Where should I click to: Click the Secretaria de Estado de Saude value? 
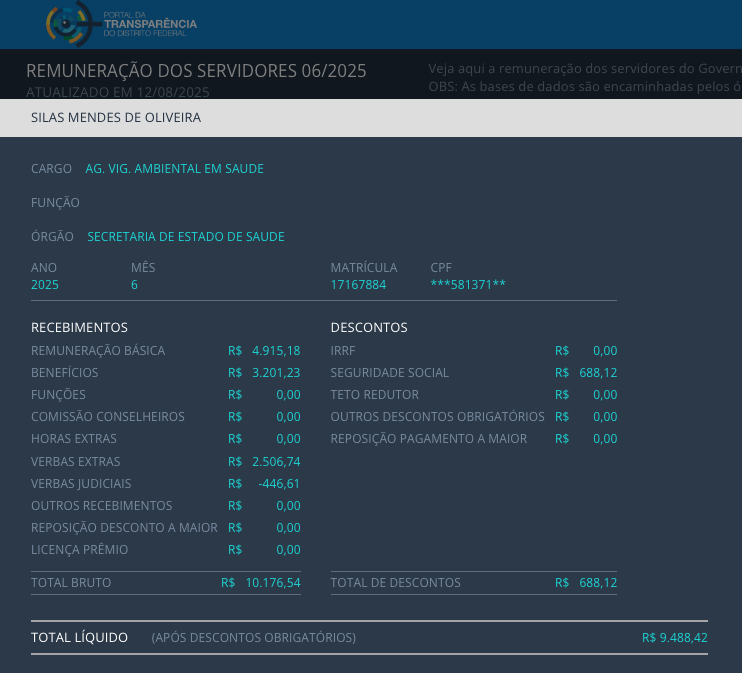(x=186, y=237)
